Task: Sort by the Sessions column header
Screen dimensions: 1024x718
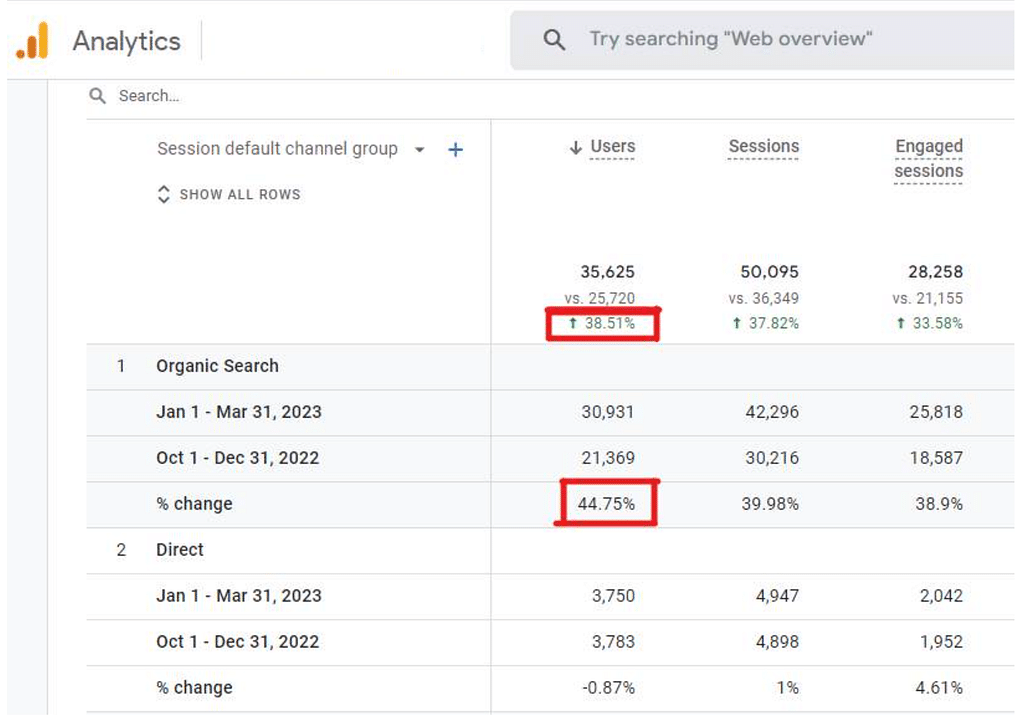Action: pos(763,147)
